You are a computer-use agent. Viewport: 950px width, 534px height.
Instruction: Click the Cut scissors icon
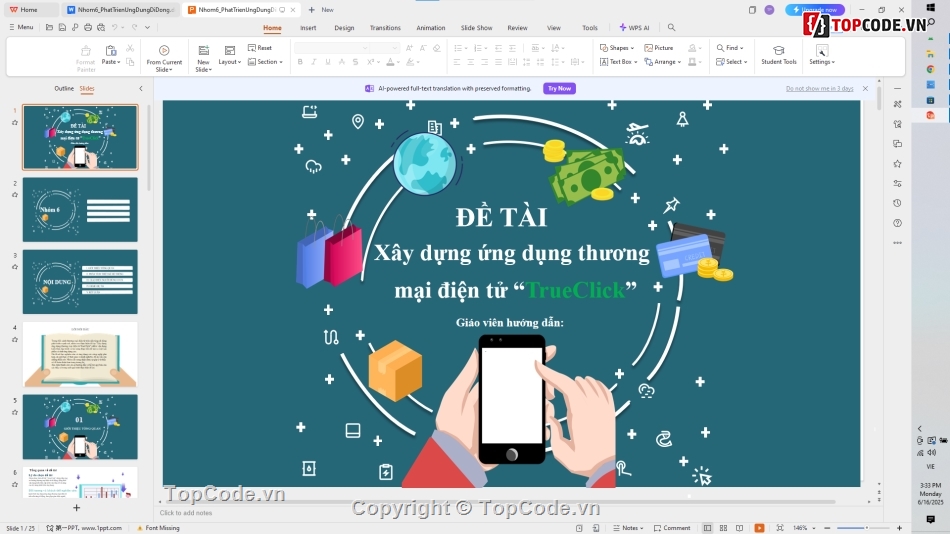[x=130, y=48]
